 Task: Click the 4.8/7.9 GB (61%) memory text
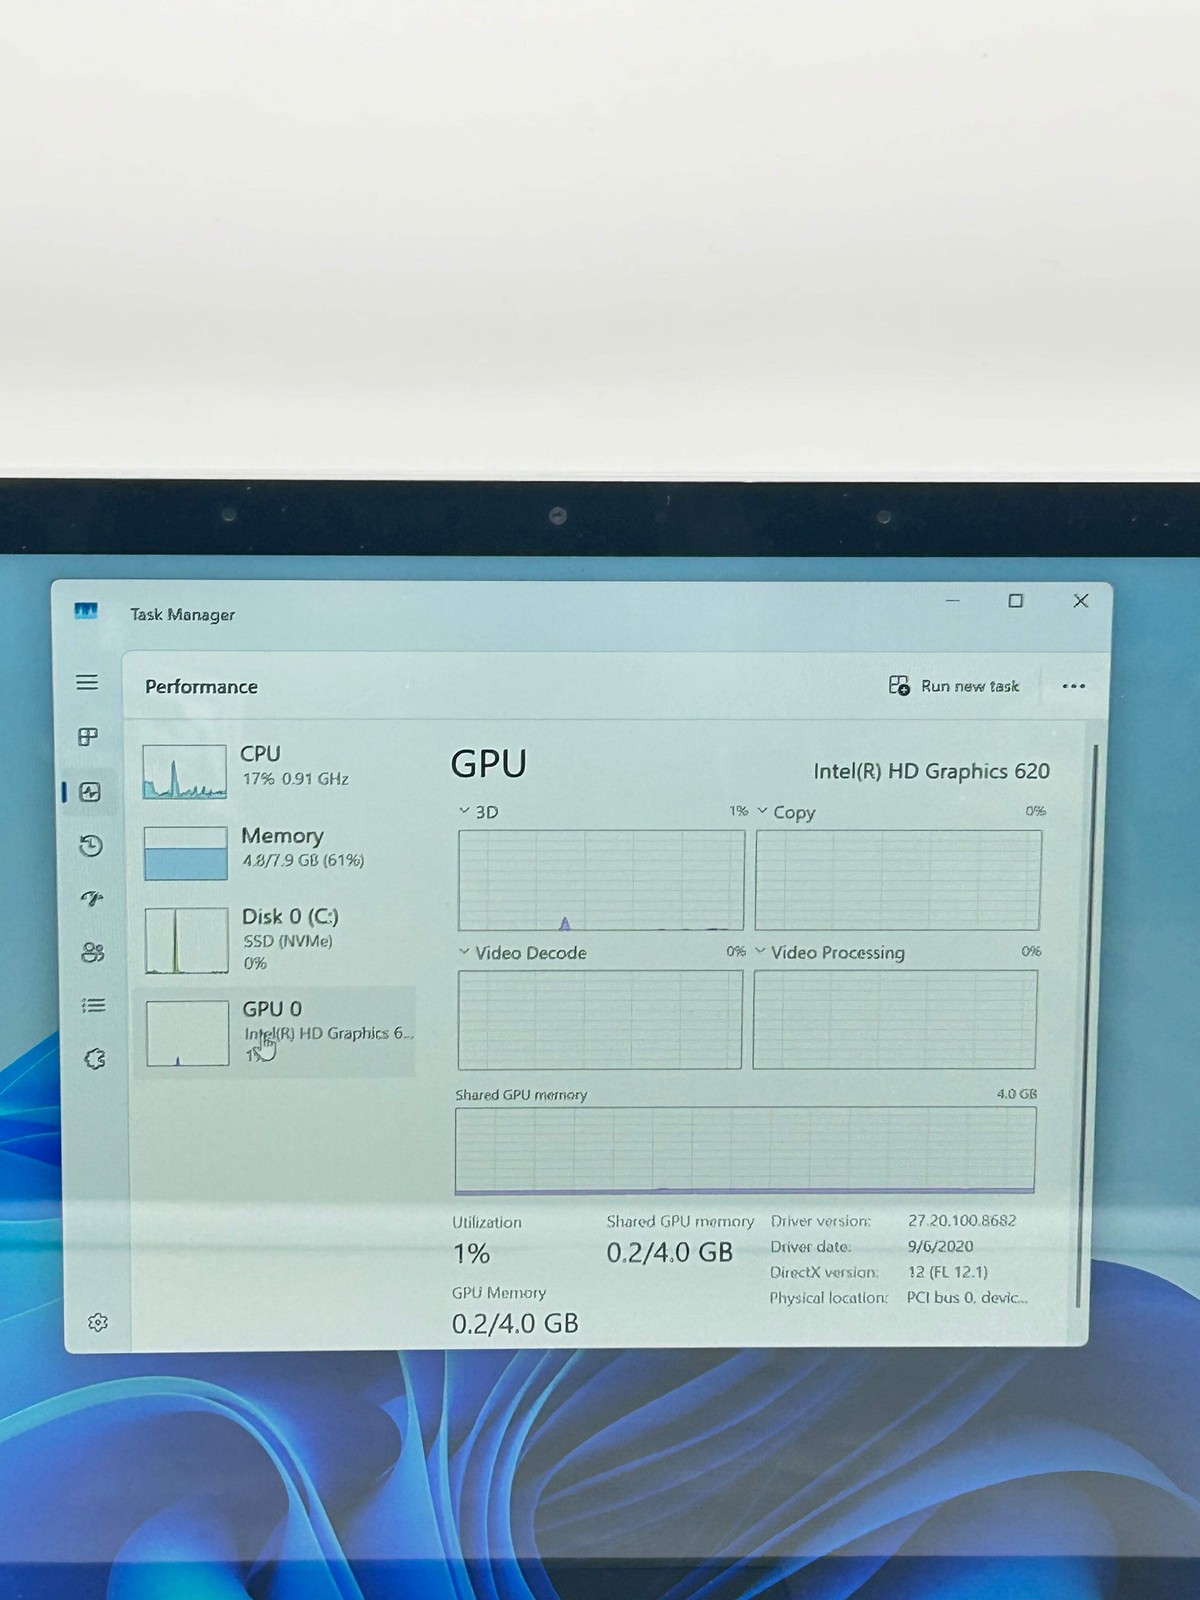point(303,860)
